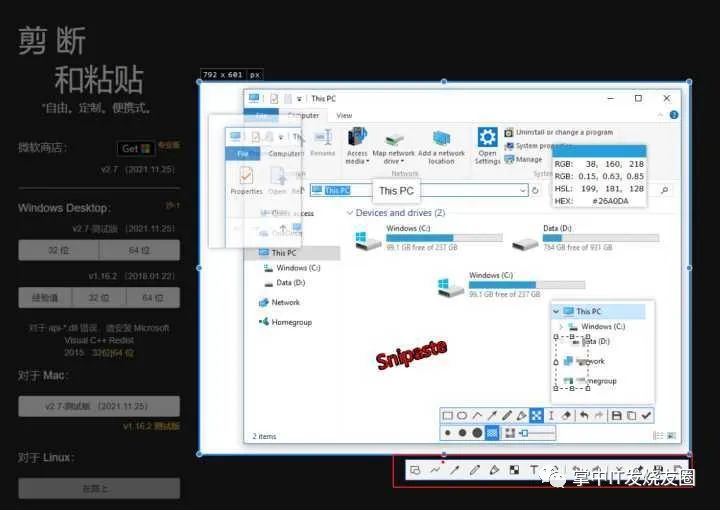Click the save floppy-disk icon
720x510 pixels.
(x=617, y=416)
